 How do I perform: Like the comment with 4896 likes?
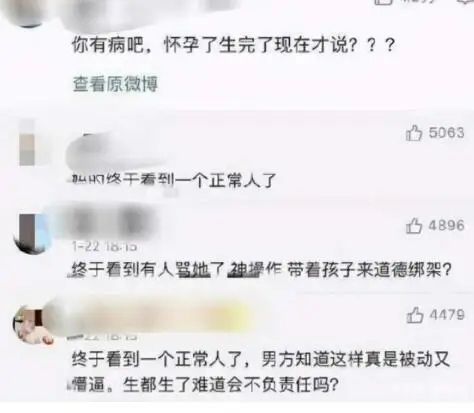pyautogui.click(x=414, y=226)
